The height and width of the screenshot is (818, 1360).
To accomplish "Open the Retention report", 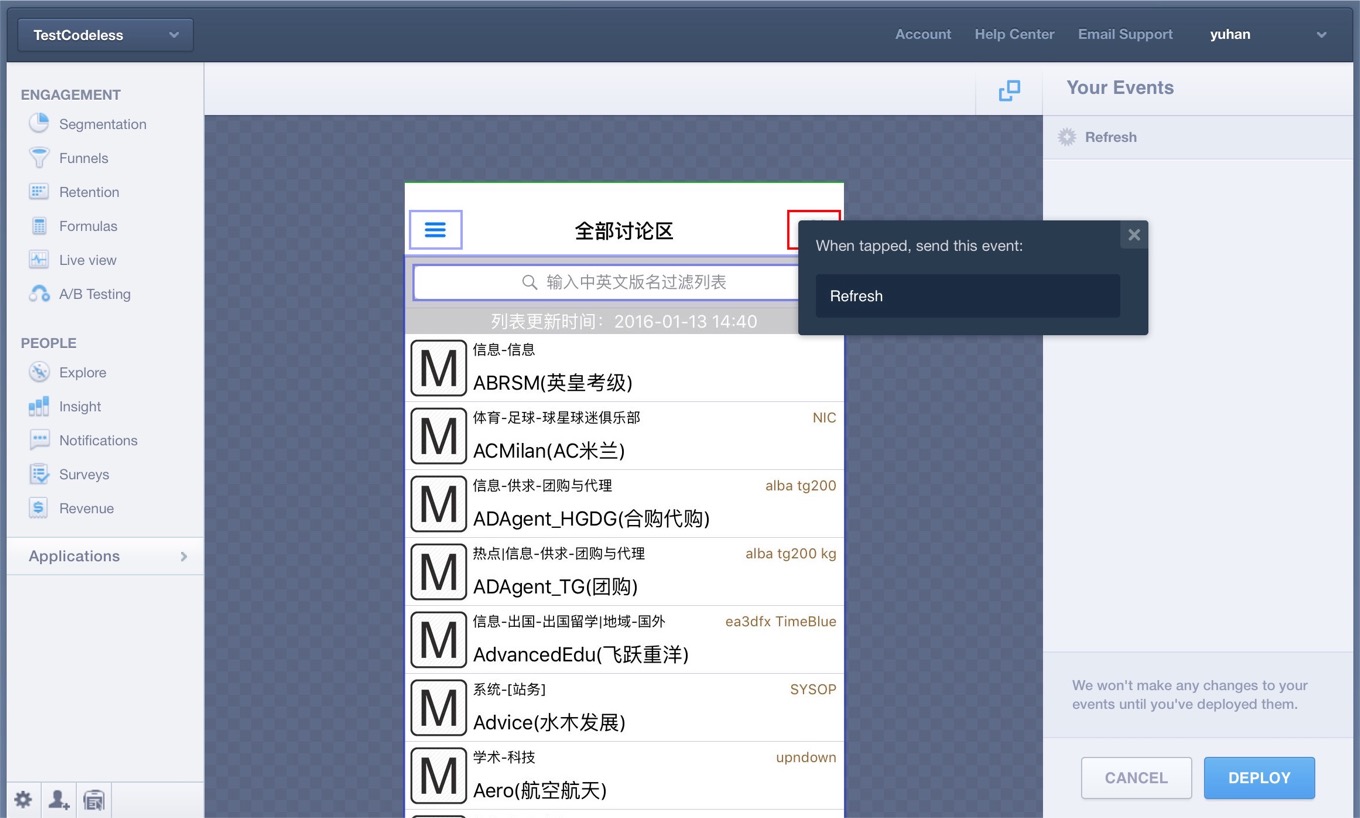I will [x=90, y=191].
